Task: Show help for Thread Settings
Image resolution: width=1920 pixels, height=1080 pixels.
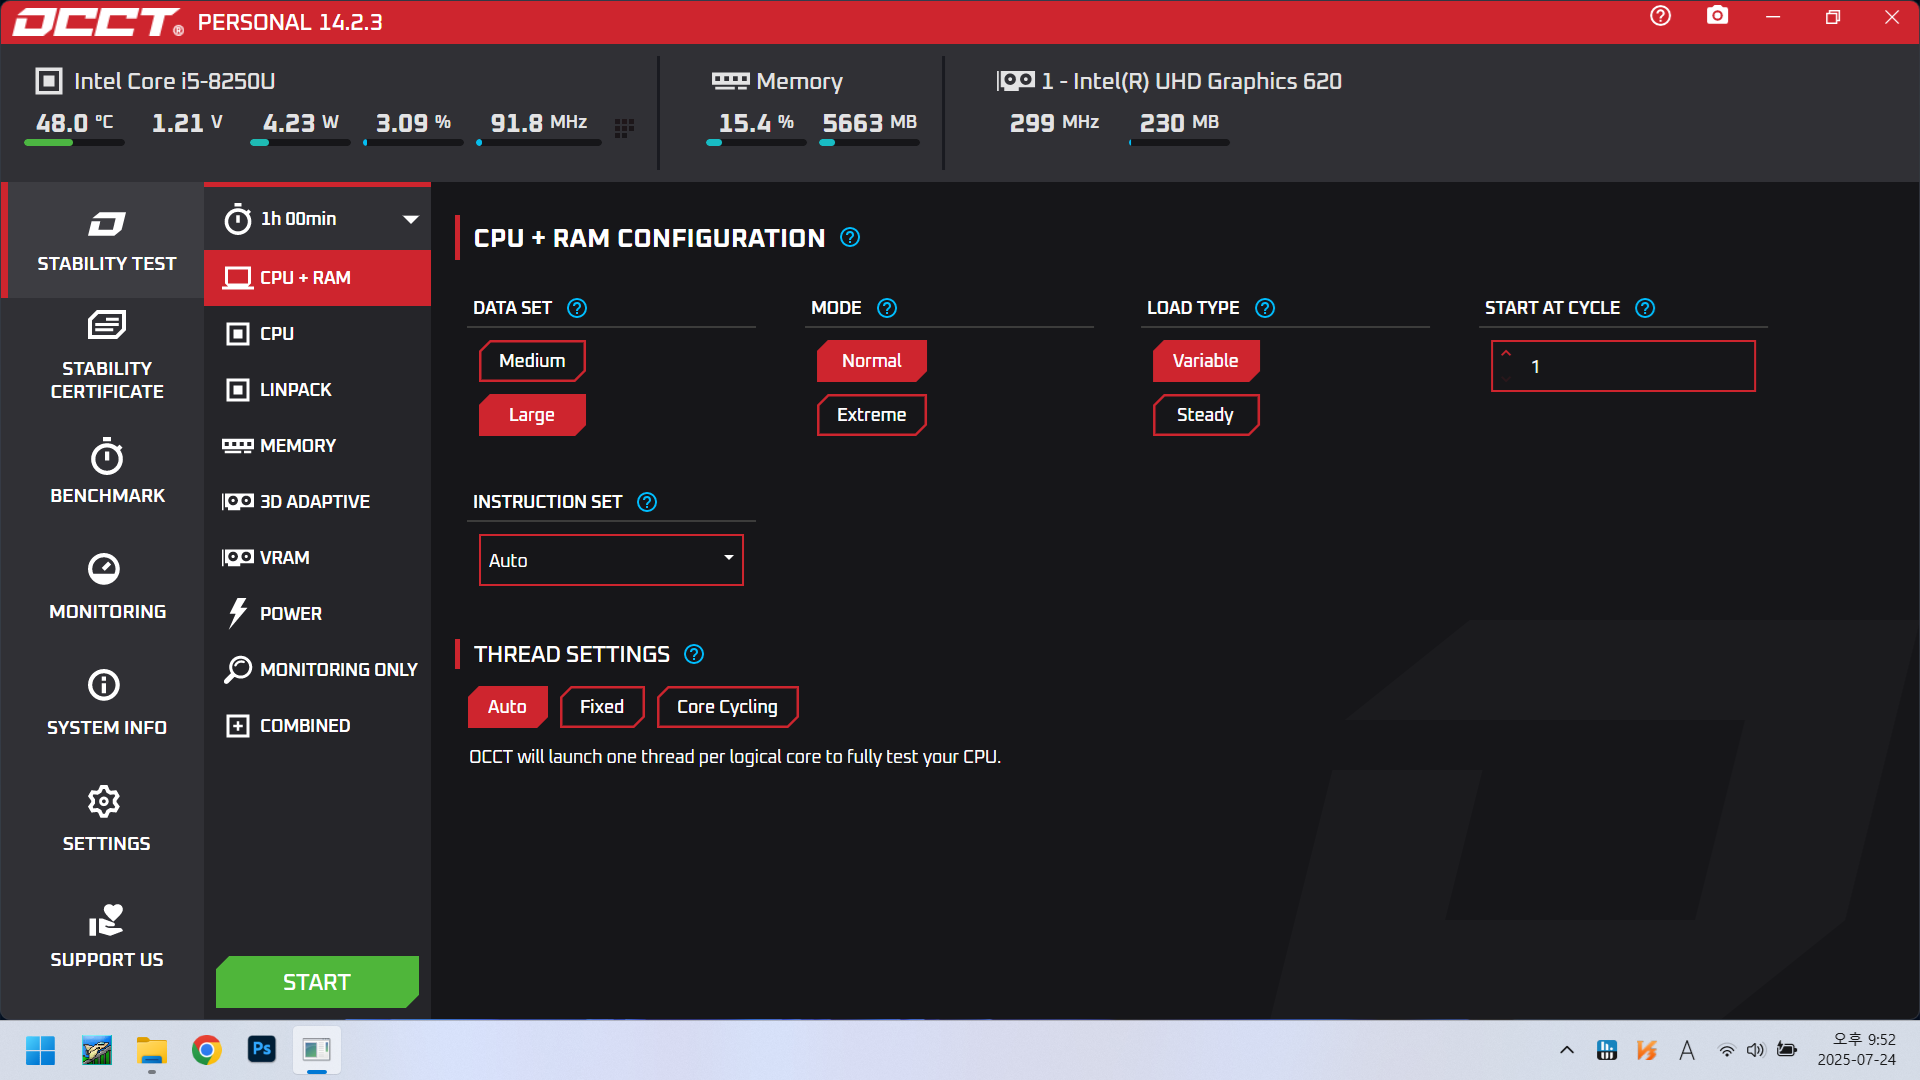Action: tap(694, 654)
